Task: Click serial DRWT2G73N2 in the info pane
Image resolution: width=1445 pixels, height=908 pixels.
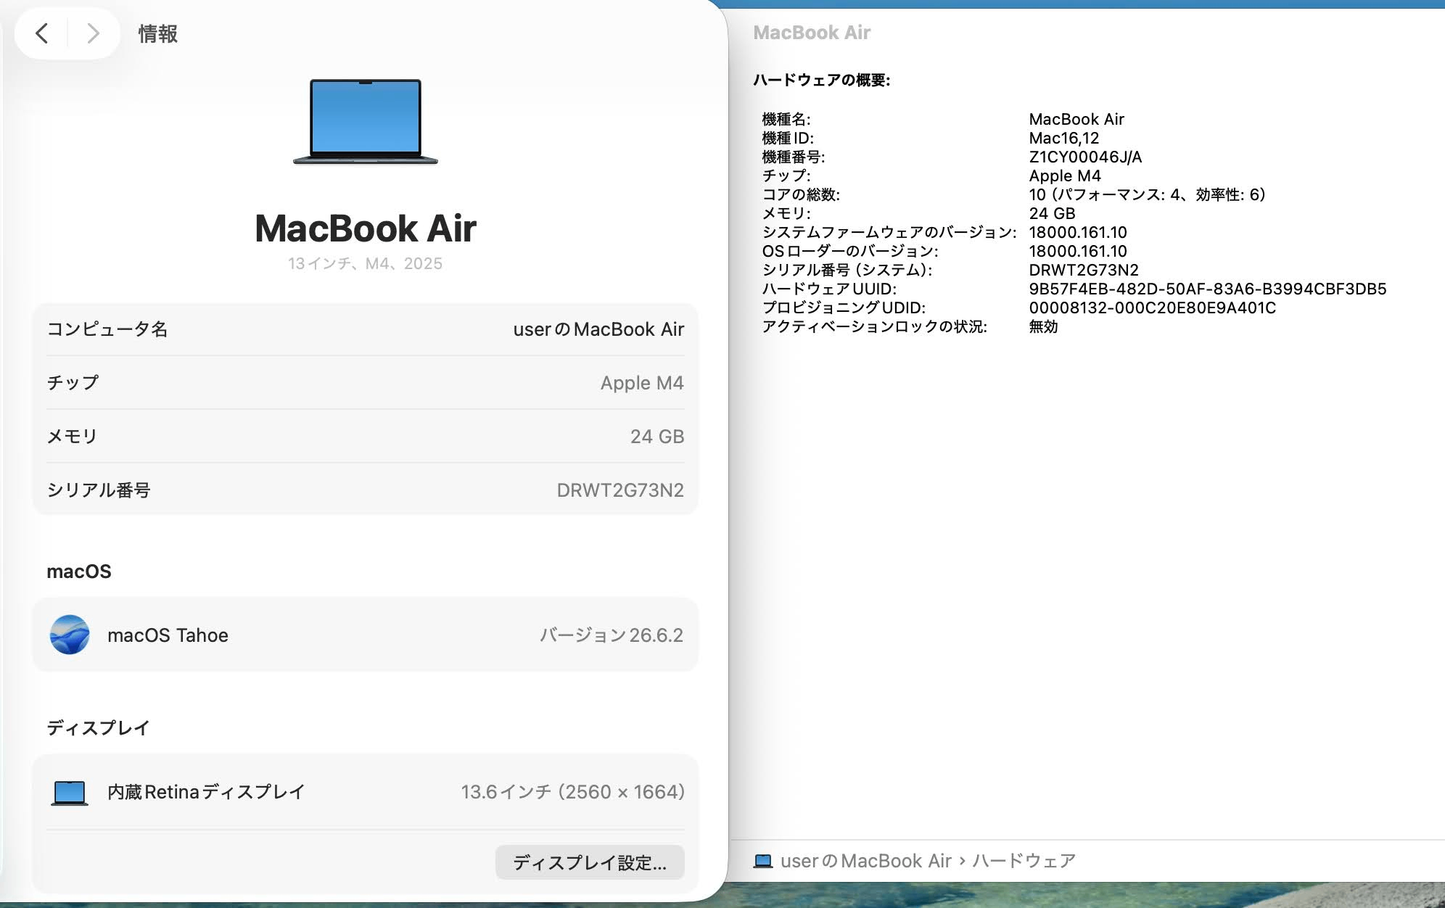Action: click(621, 490)
